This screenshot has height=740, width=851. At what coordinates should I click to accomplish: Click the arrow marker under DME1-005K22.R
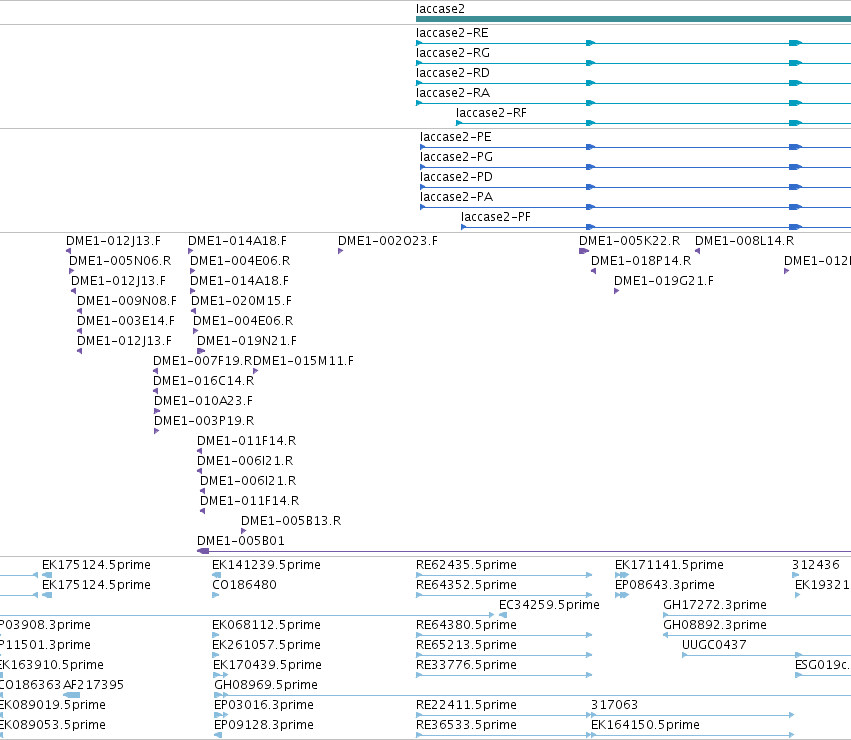[x=583, y=251]
